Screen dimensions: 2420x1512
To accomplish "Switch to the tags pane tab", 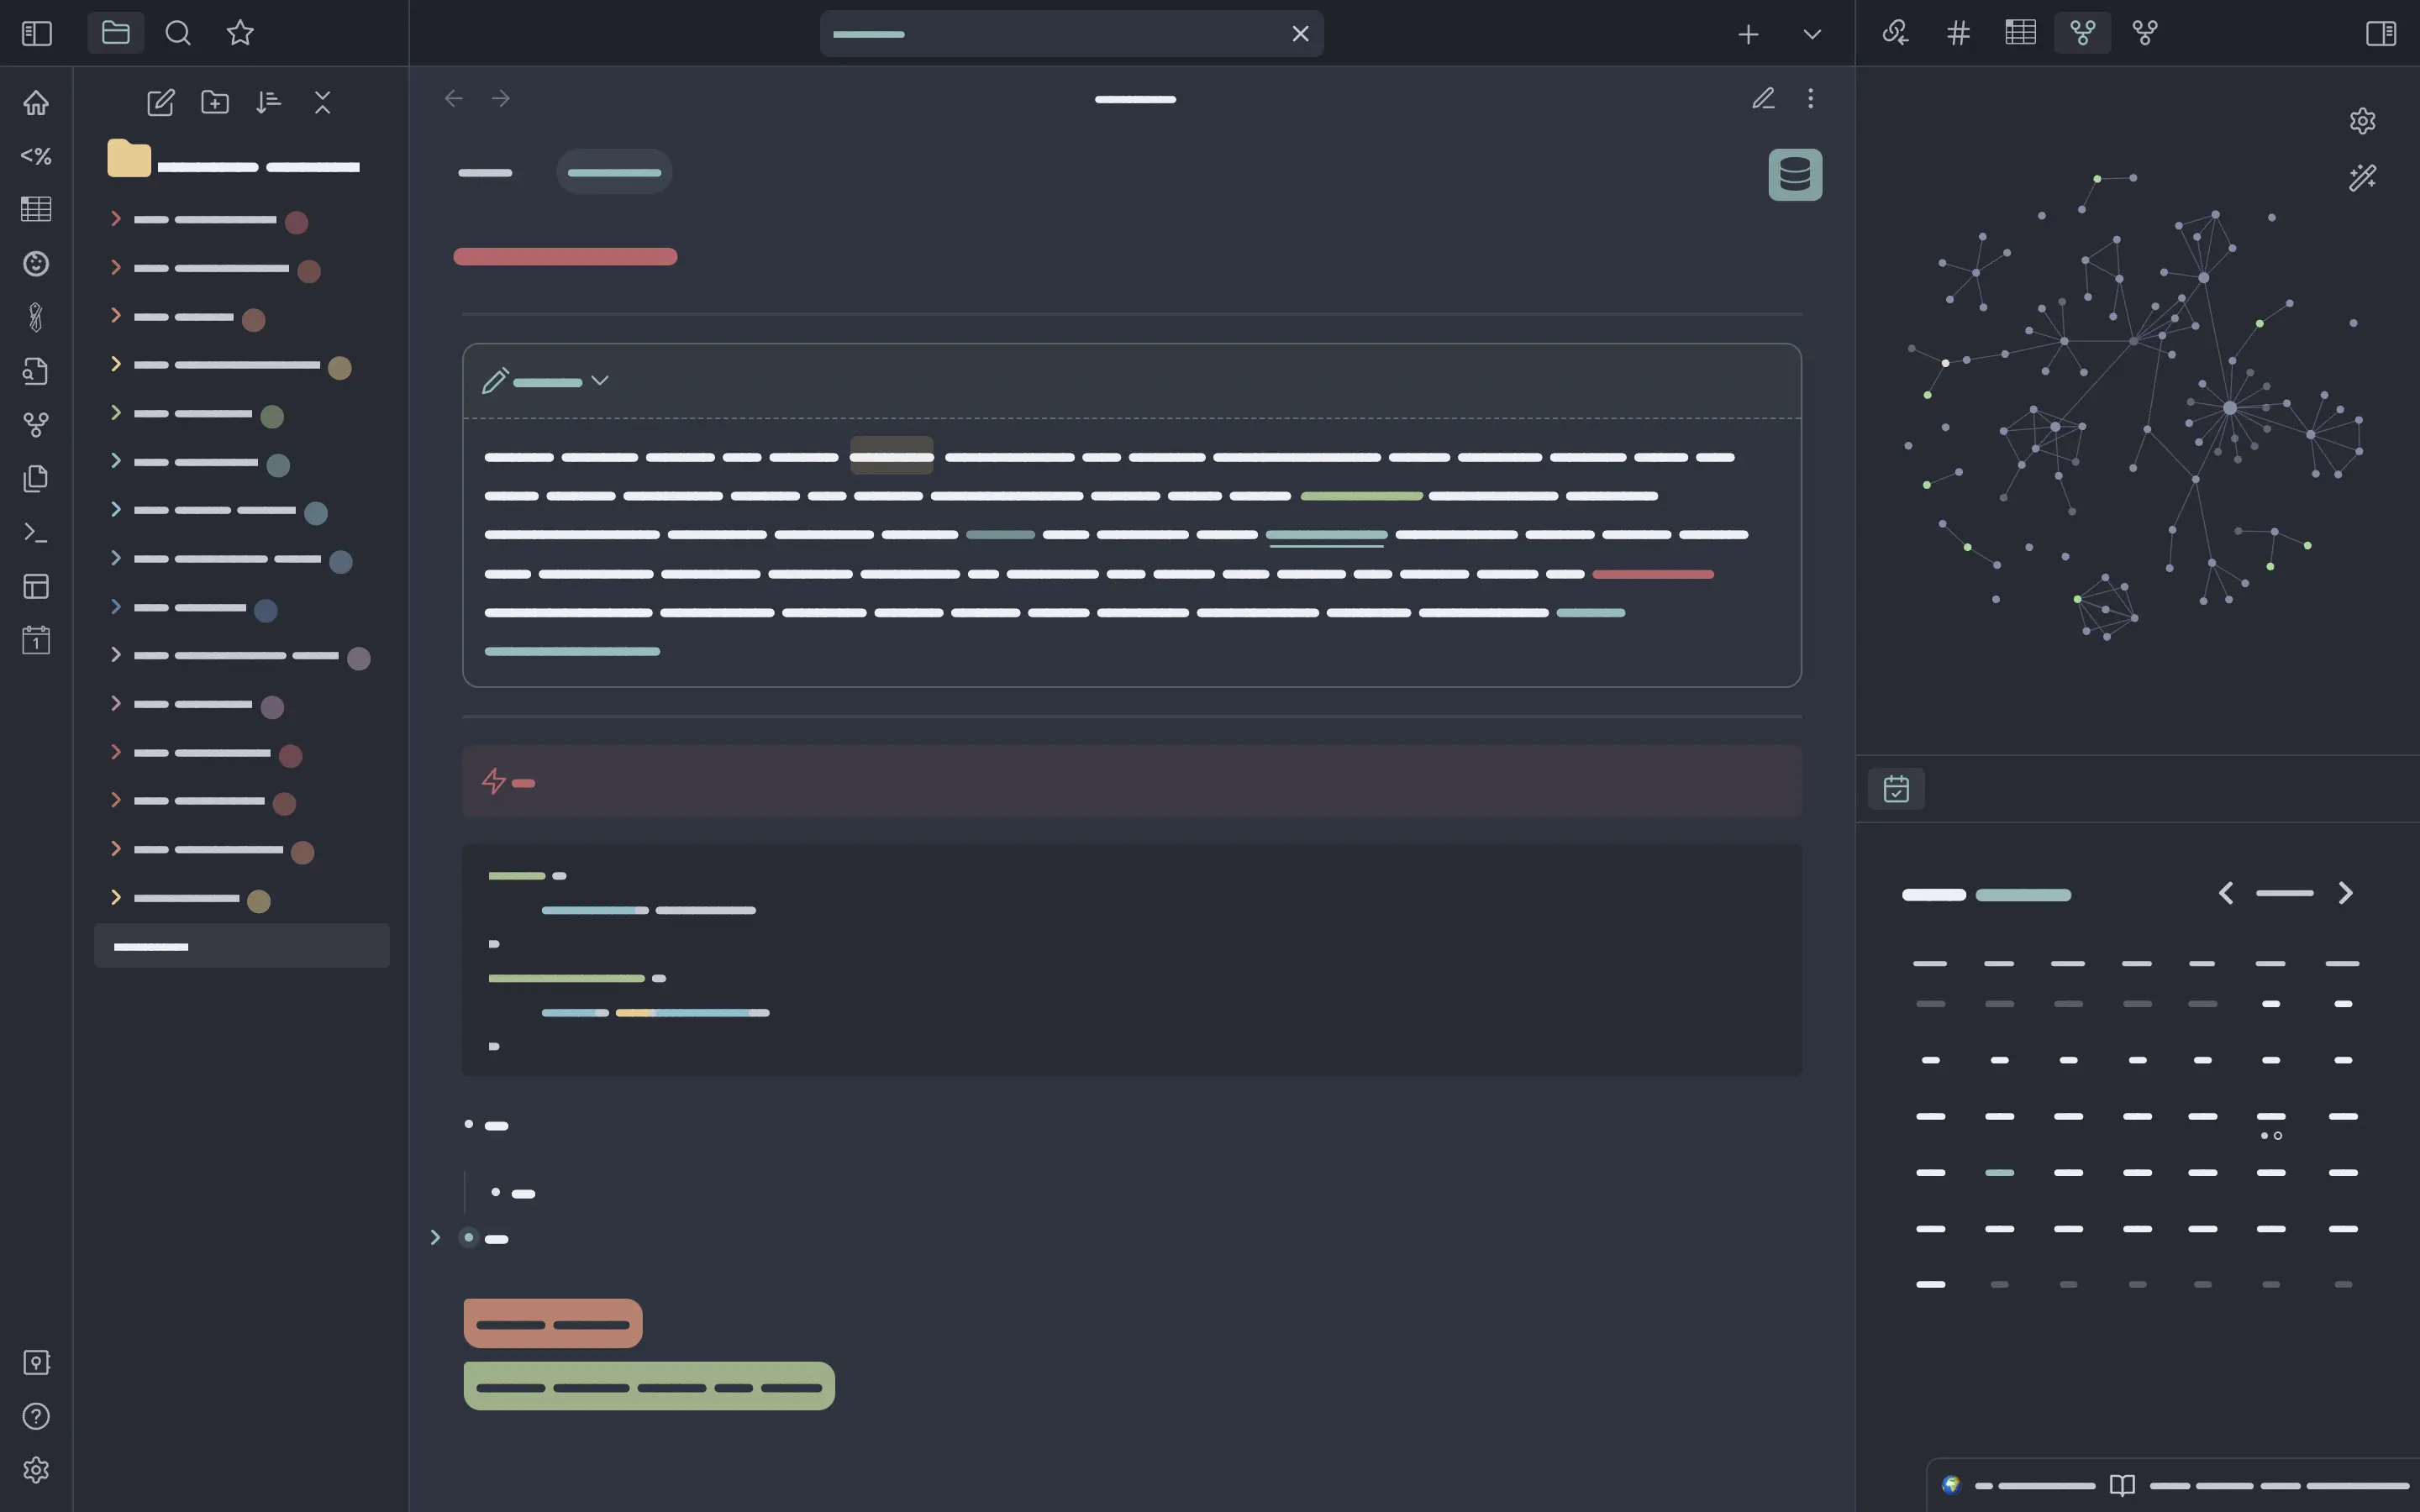I will [1958, 33].
